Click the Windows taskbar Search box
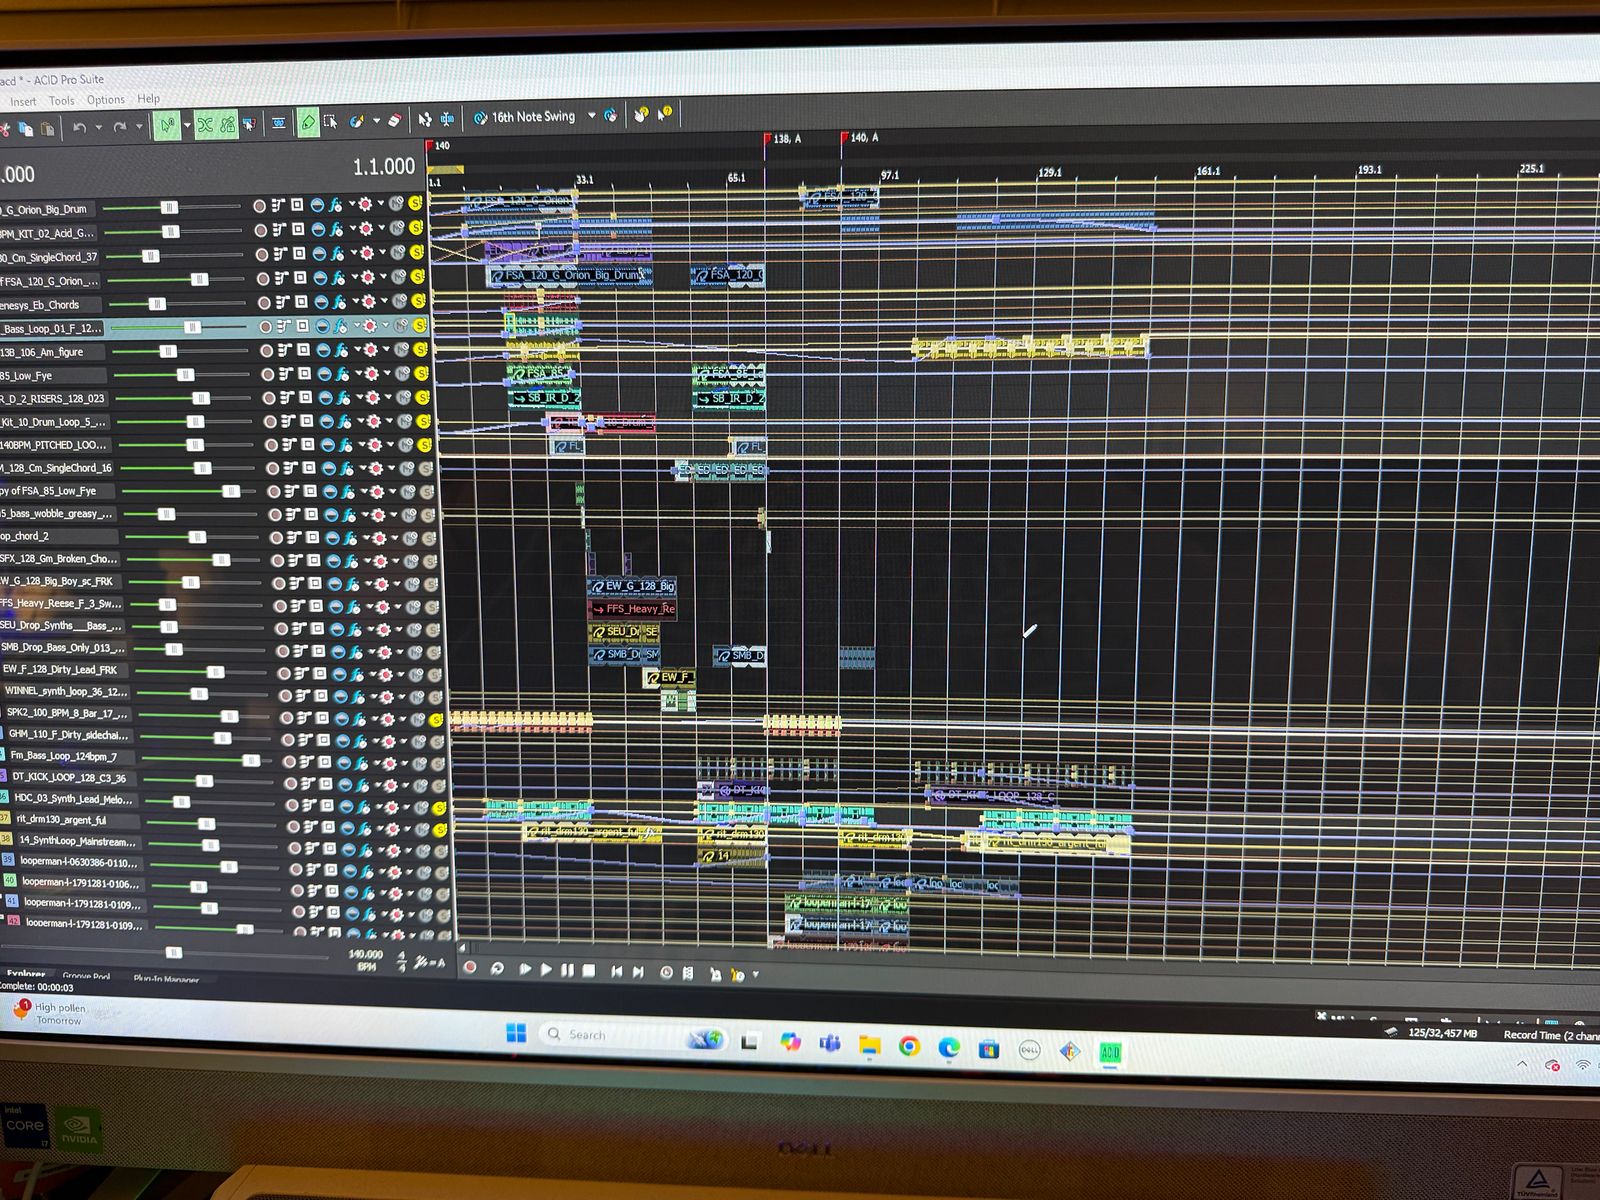This screenshot has width=1600, height=1200. tap(587, 1035)
